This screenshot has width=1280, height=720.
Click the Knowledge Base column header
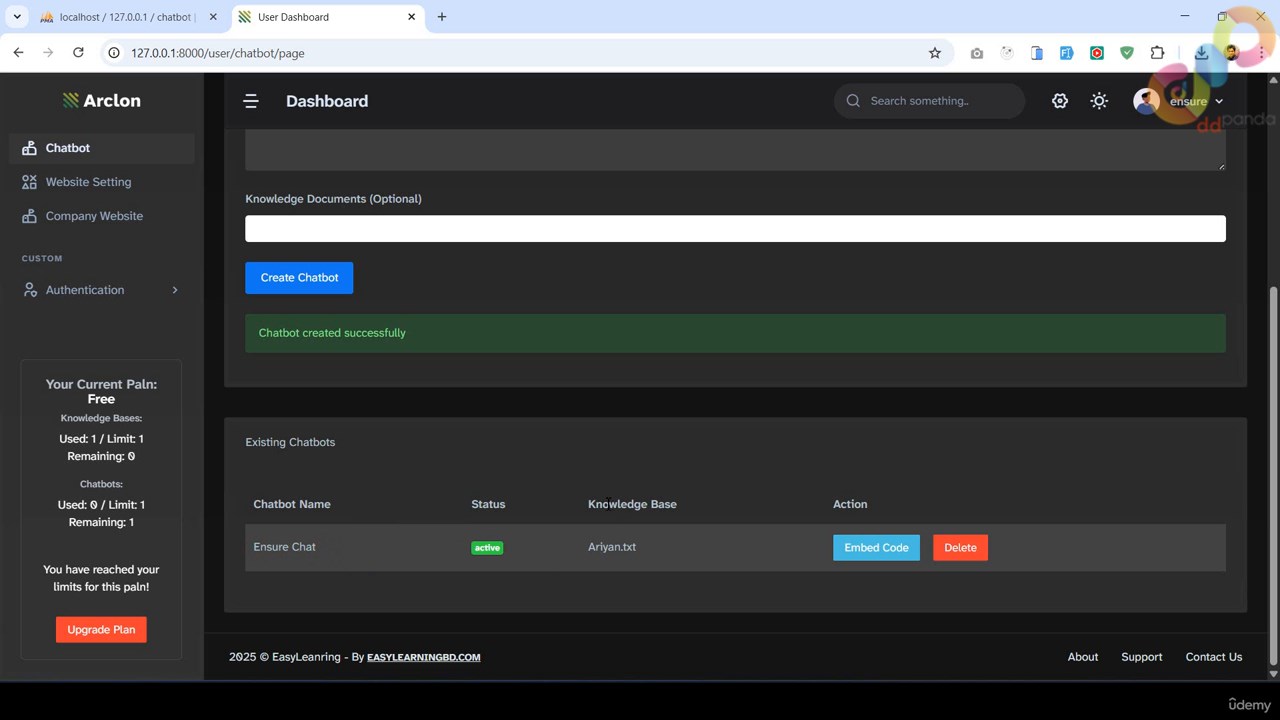click(632, 504)
